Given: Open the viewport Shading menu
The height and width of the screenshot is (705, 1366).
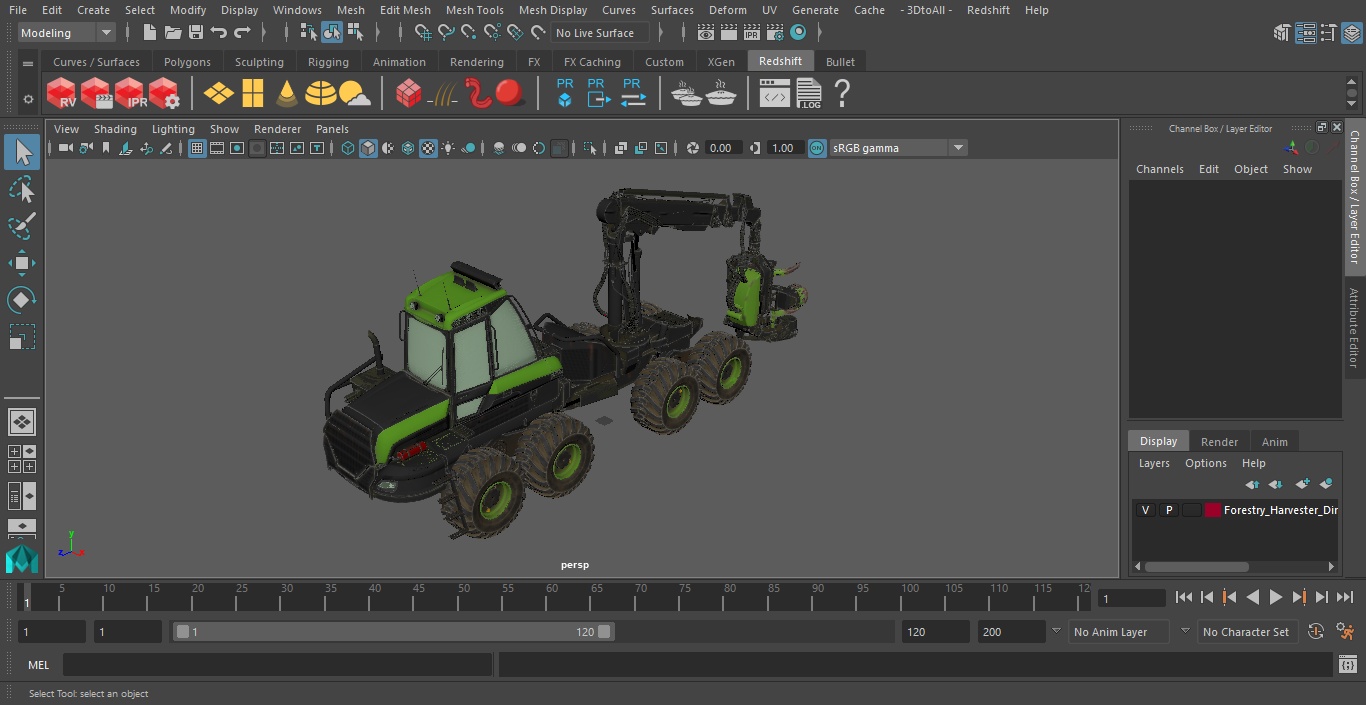Looking at the screenshot, I should click(115, 129).
